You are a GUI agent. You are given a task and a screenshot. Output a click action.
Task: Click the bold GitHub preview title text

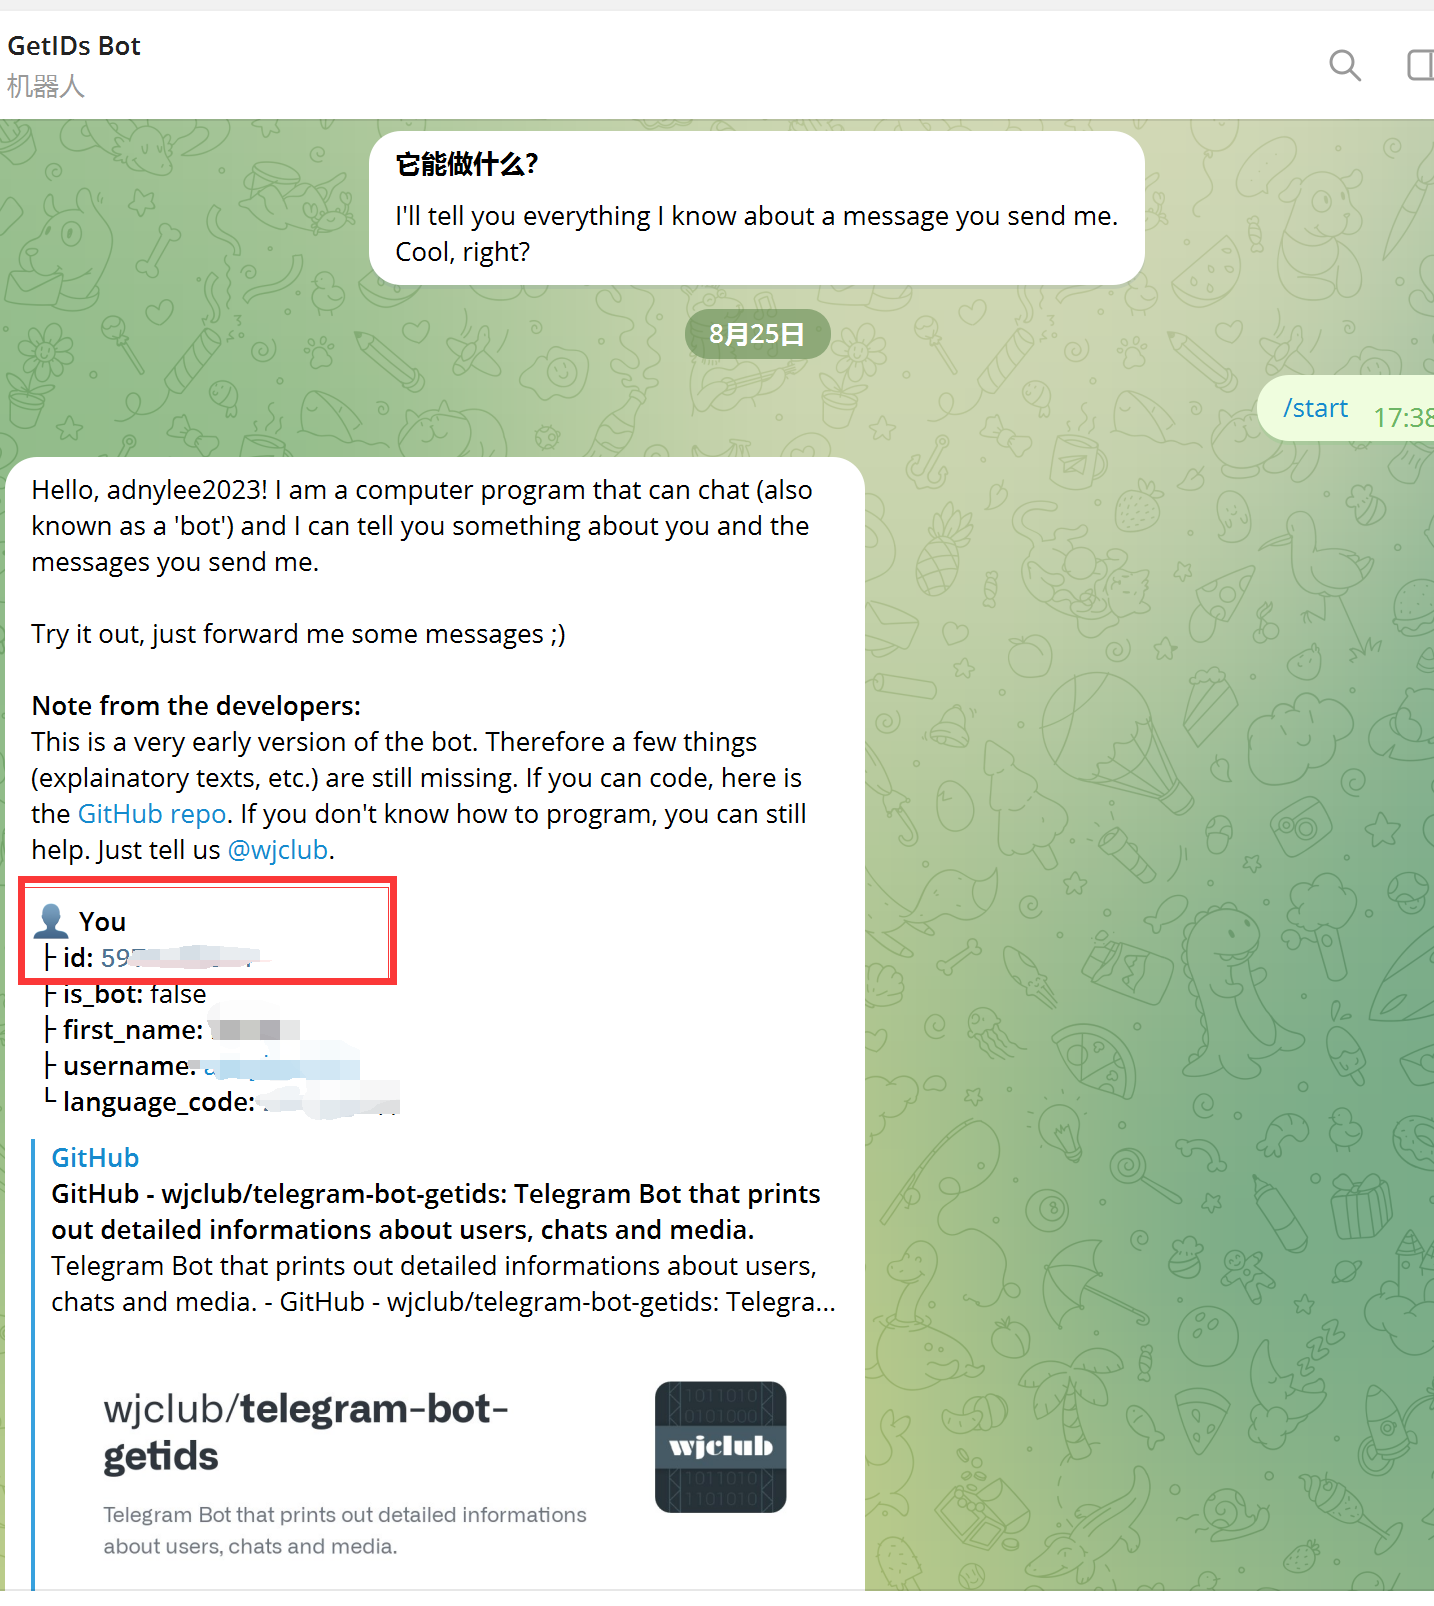[436, 1212]
